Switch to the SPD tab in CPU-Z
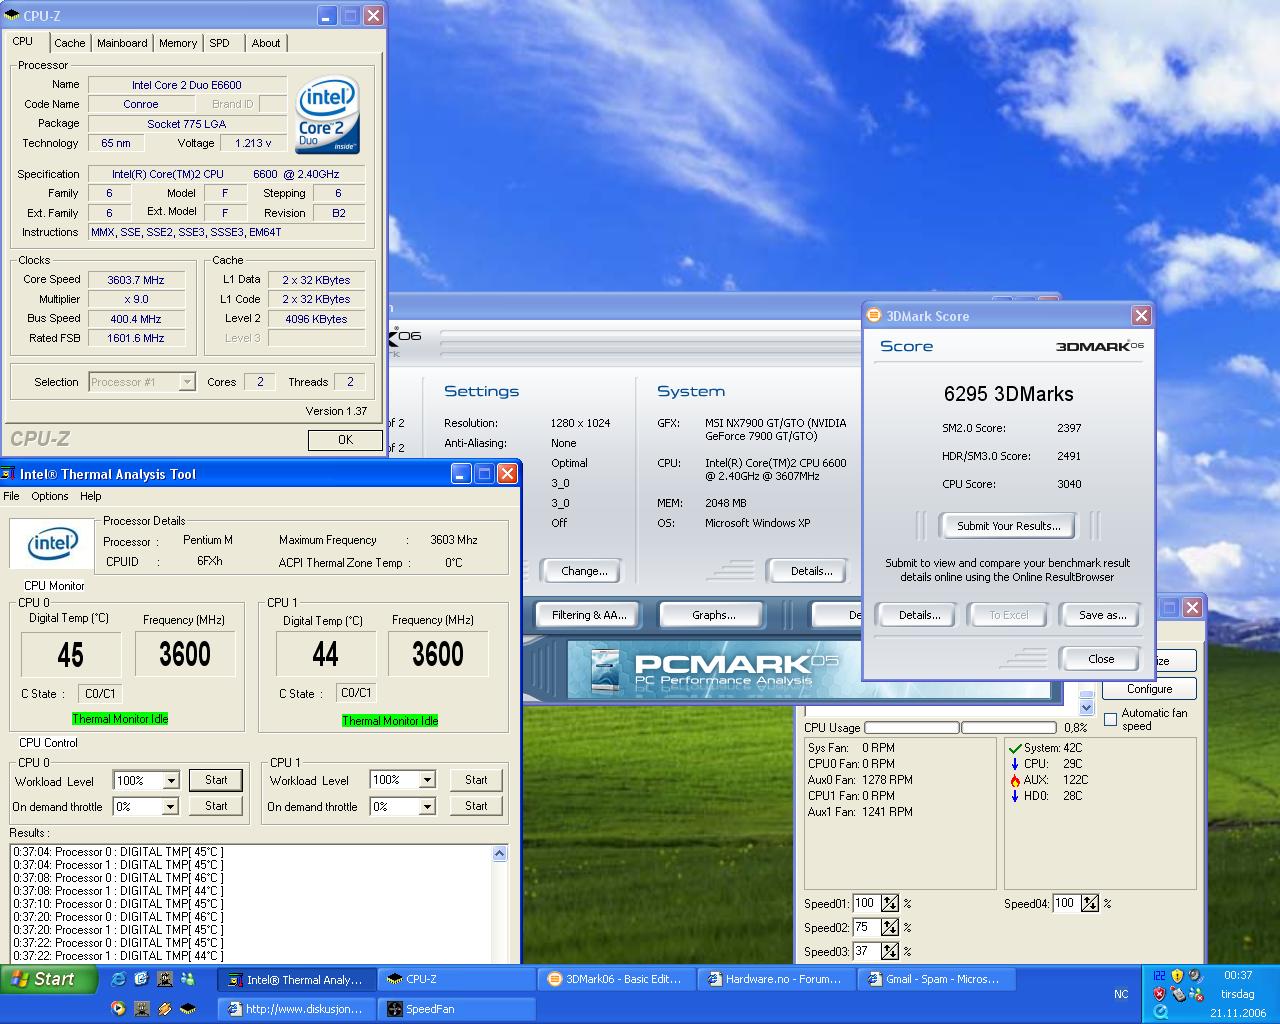This screenshot has width=1280, height=1024. pyautogui.click(x=219, y=43)
